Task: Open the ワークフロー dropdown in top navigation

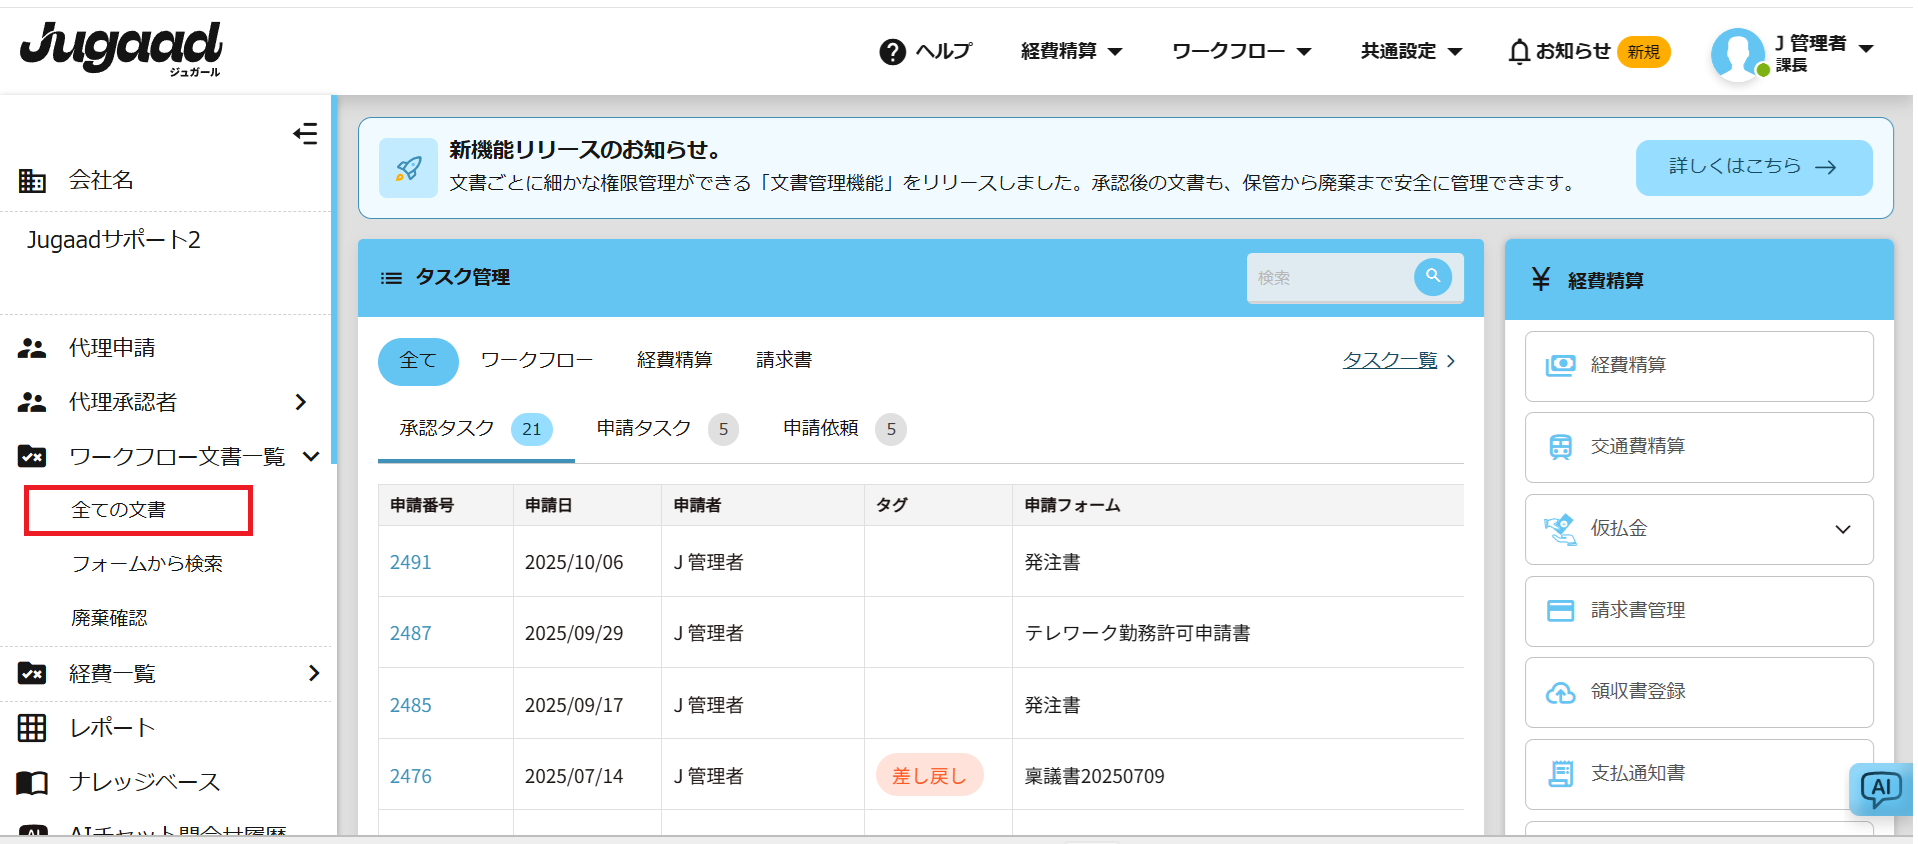Action: point(1241,51)
